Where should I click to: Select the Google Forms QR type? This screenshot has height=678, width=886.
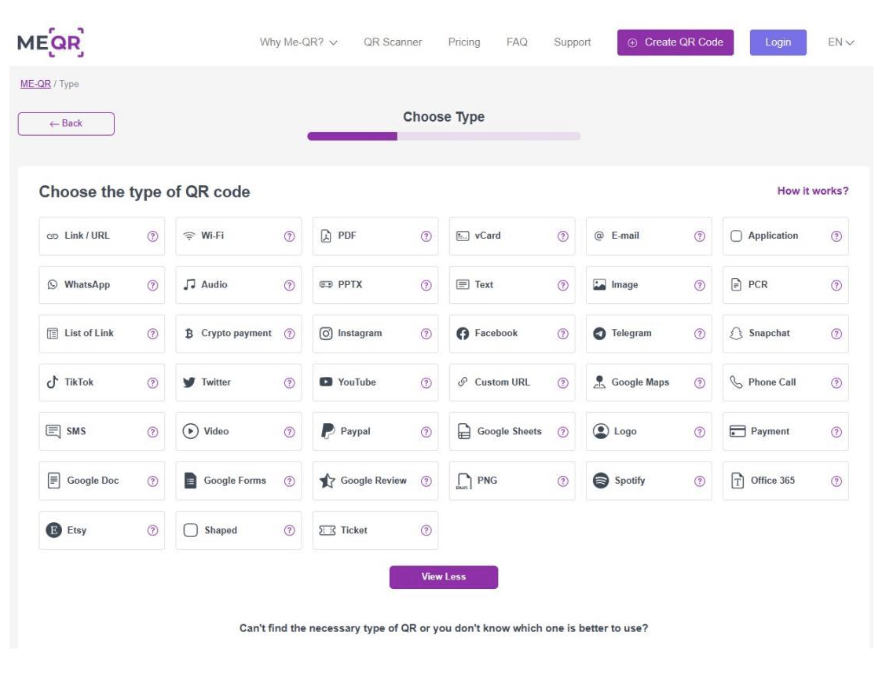pos(238,481)
